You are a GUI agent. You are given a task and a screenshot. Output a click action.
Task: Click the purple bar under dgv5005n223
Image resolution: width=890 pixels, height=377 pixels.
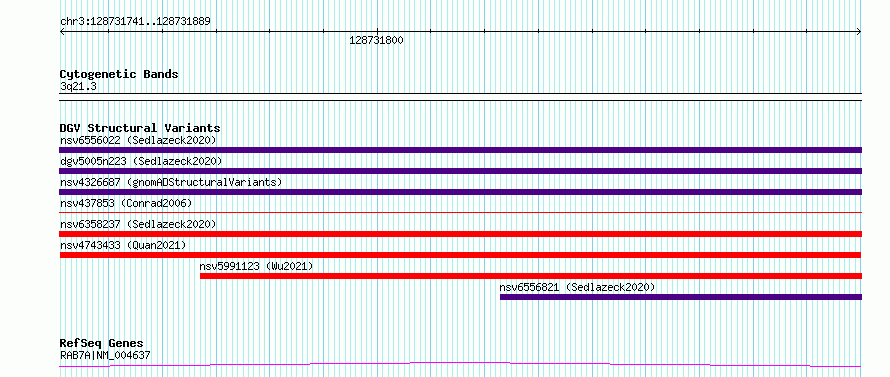pos(460,171)
